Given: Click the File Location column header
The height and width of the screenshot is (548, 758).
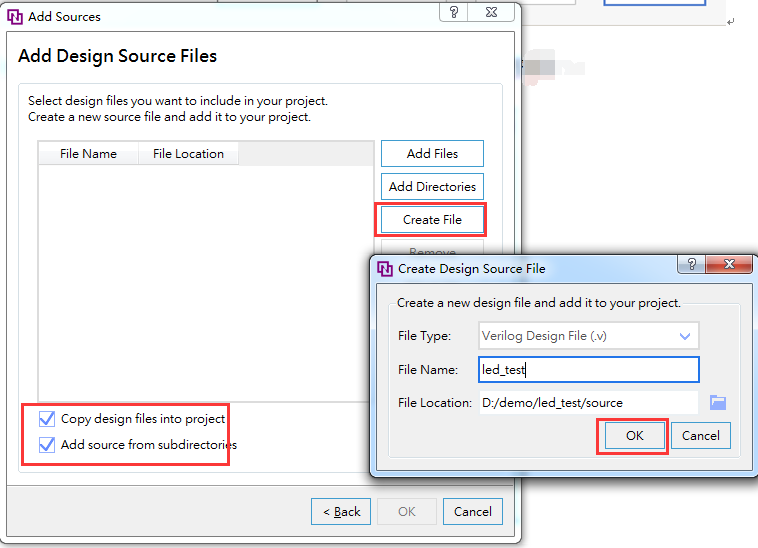Looking at the screenshot, I should 188,154.
